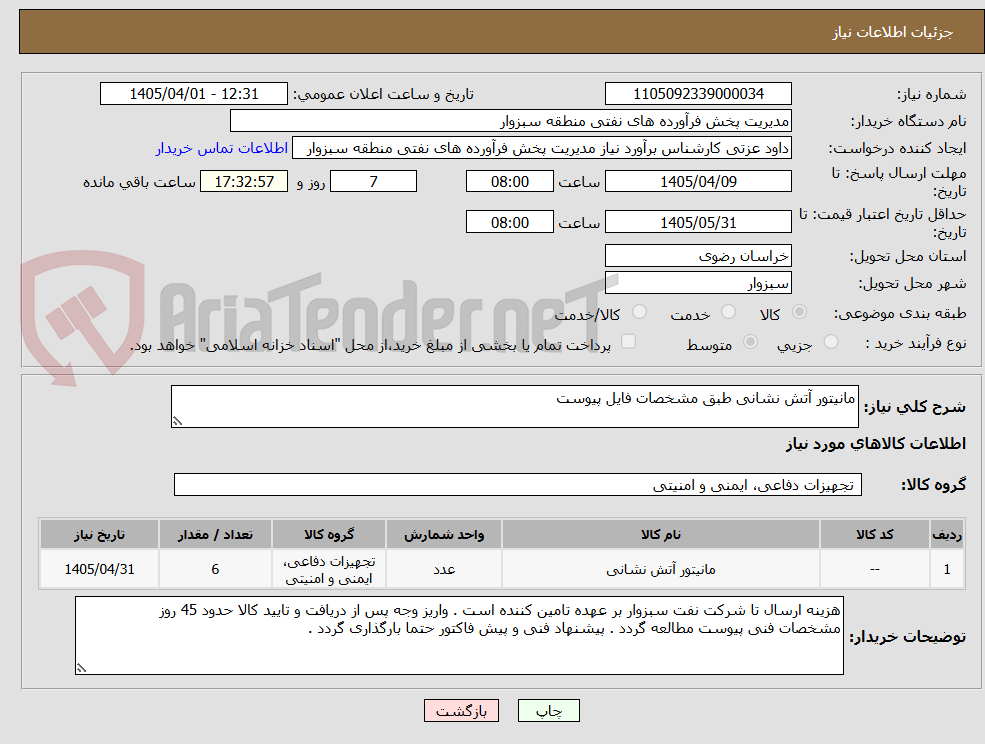Click the response deadline date 1405/04/09
985x744 pixels.
(x=698, y=182)
